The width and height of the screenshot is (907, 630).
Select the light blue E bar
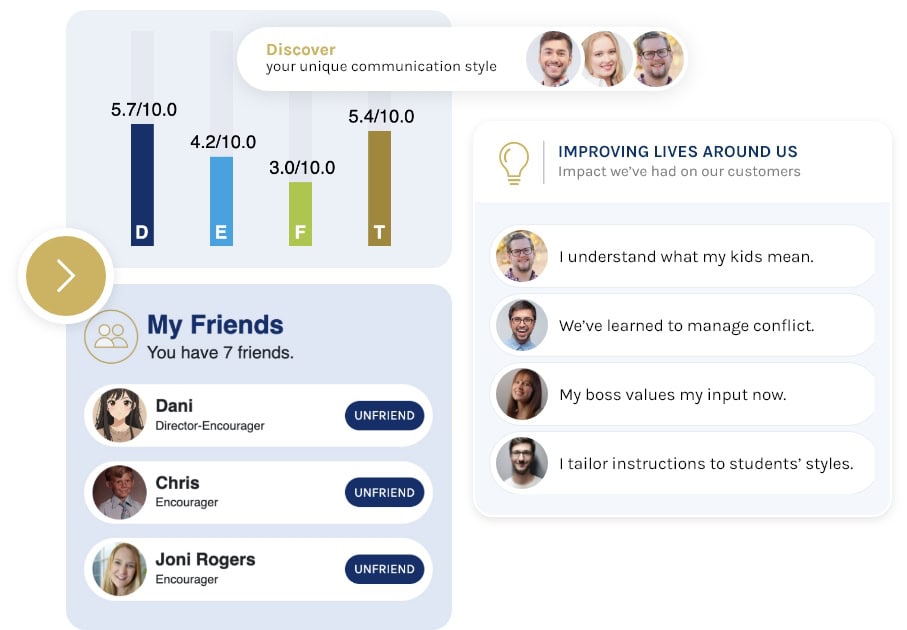click(x=221, y=201)
